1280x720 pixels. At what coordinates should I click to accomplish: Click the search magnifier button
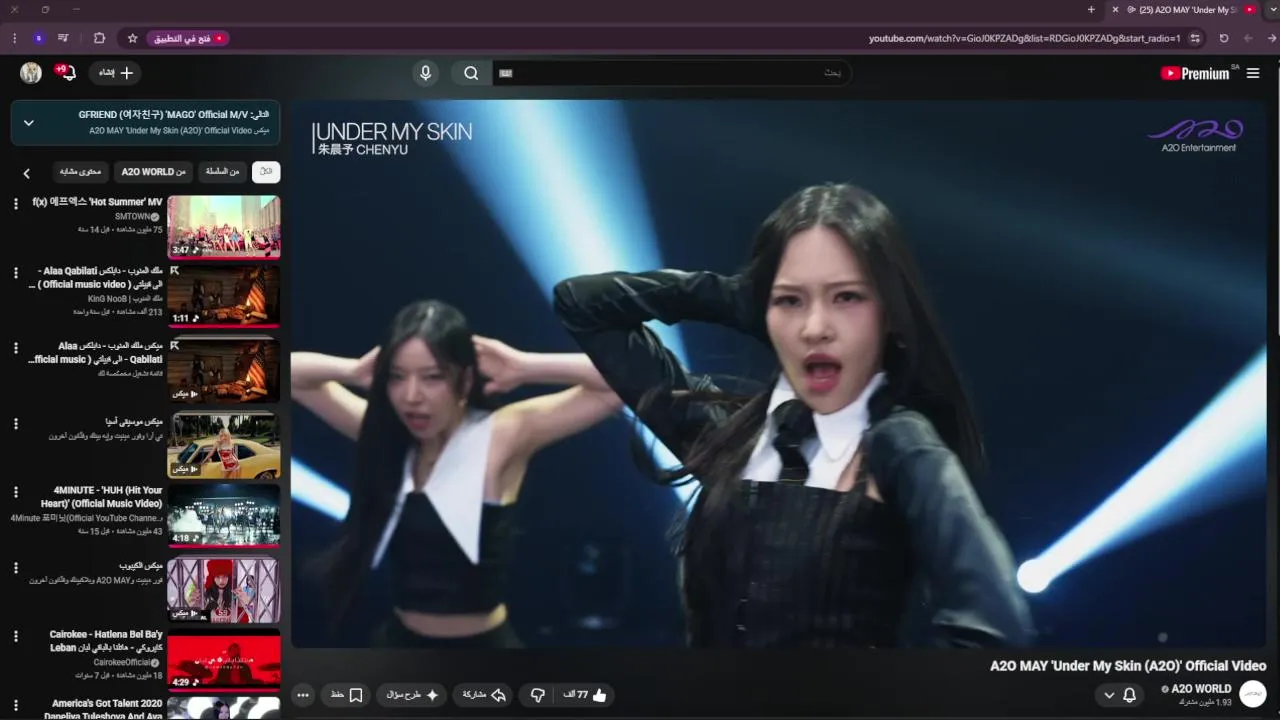471,73
